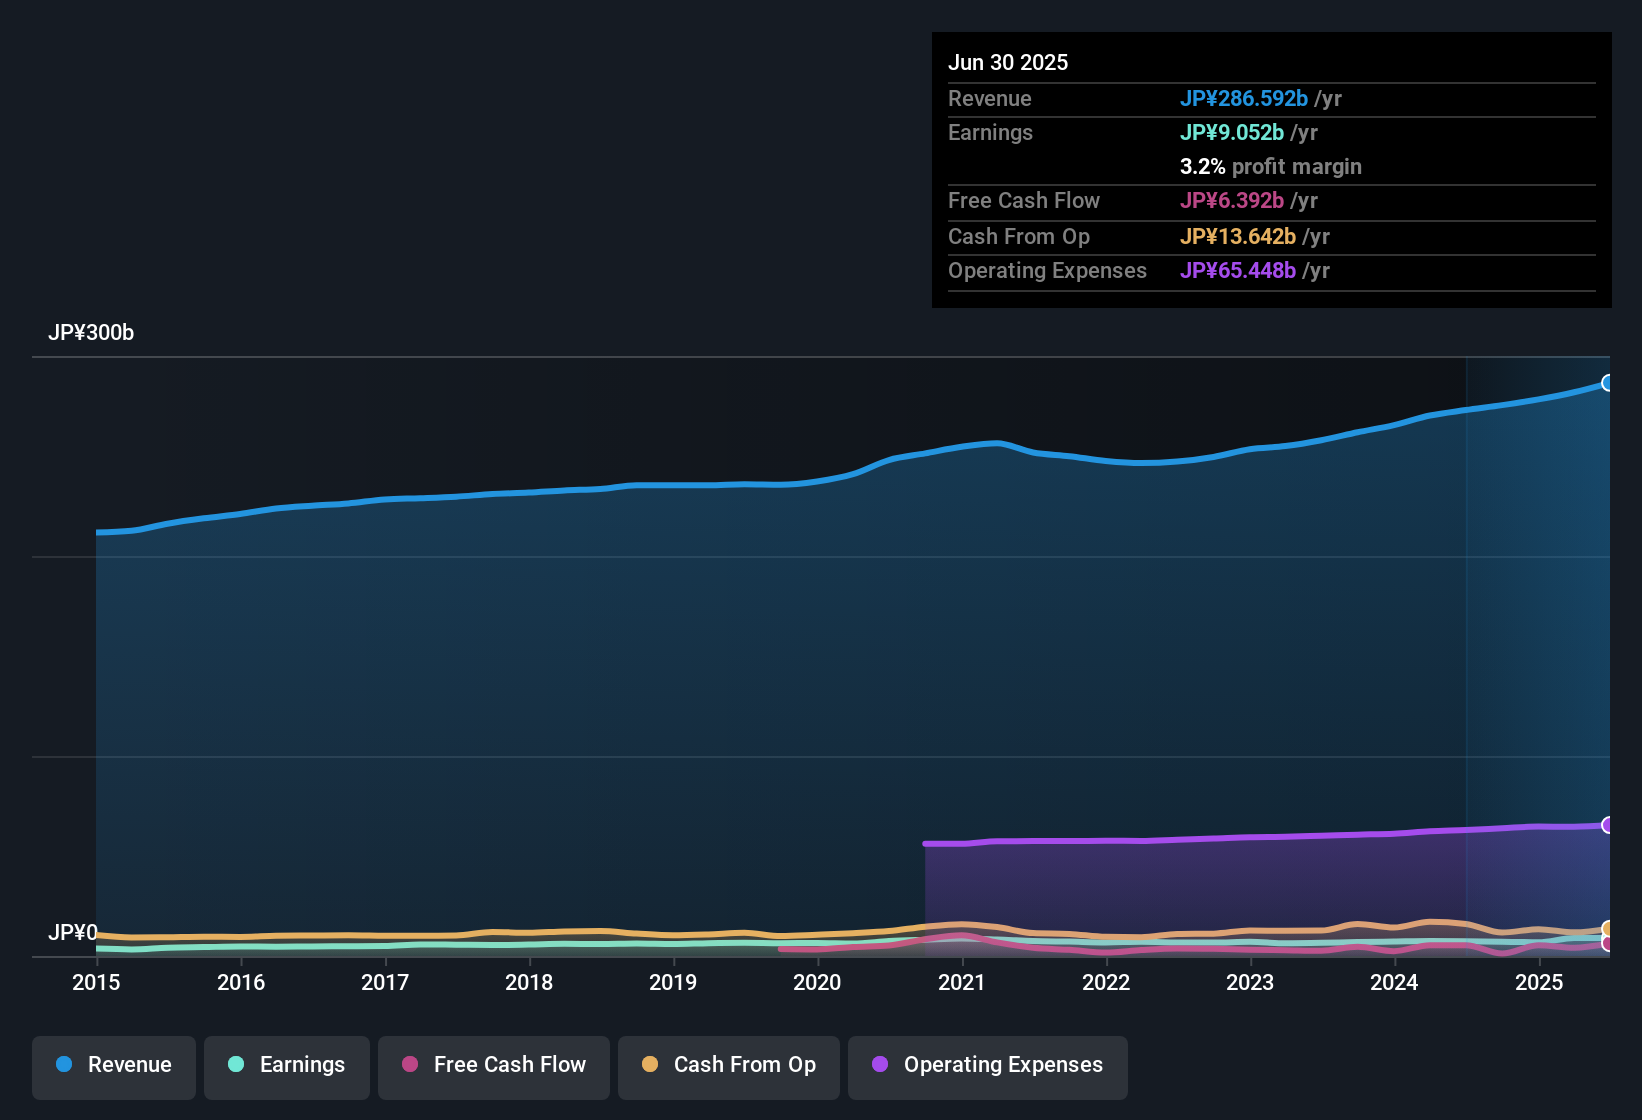Toggle the Cash From Op legend series
The height and width of the screenshot is (1120, 1642).
[729, 1066]
